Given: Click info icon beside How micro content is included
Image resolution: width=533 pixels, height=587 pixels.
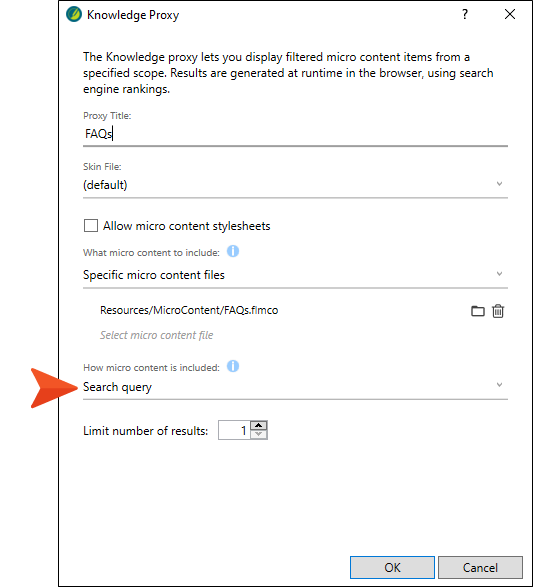Looking at the screenshot, I should coord(233,366).
